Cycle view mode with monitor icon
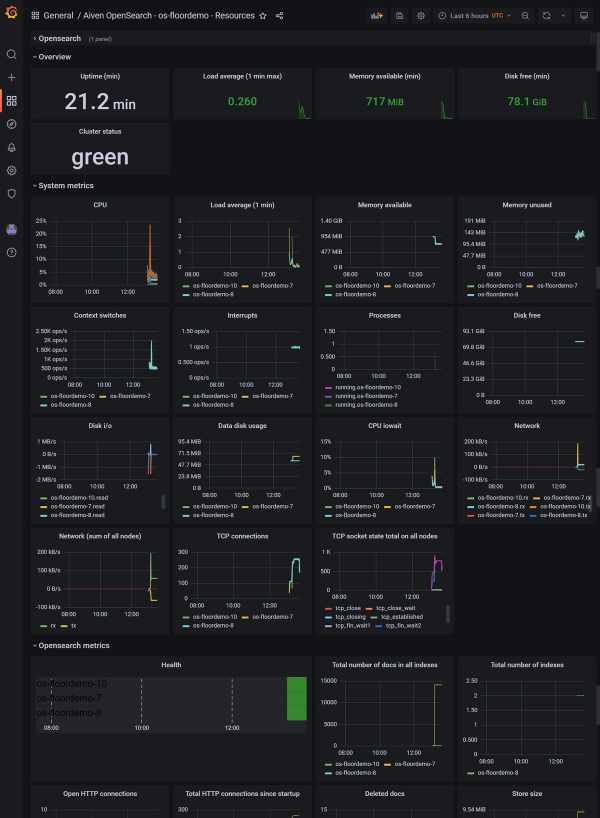600x818 pixels. click(584, 16)
